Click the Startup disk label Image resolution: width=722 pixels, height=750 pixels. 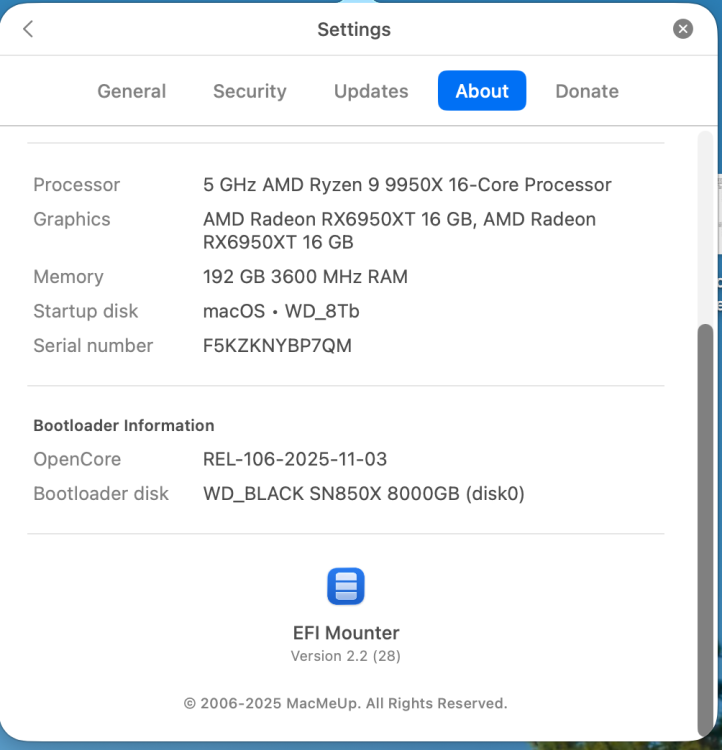tap(86, 311)
